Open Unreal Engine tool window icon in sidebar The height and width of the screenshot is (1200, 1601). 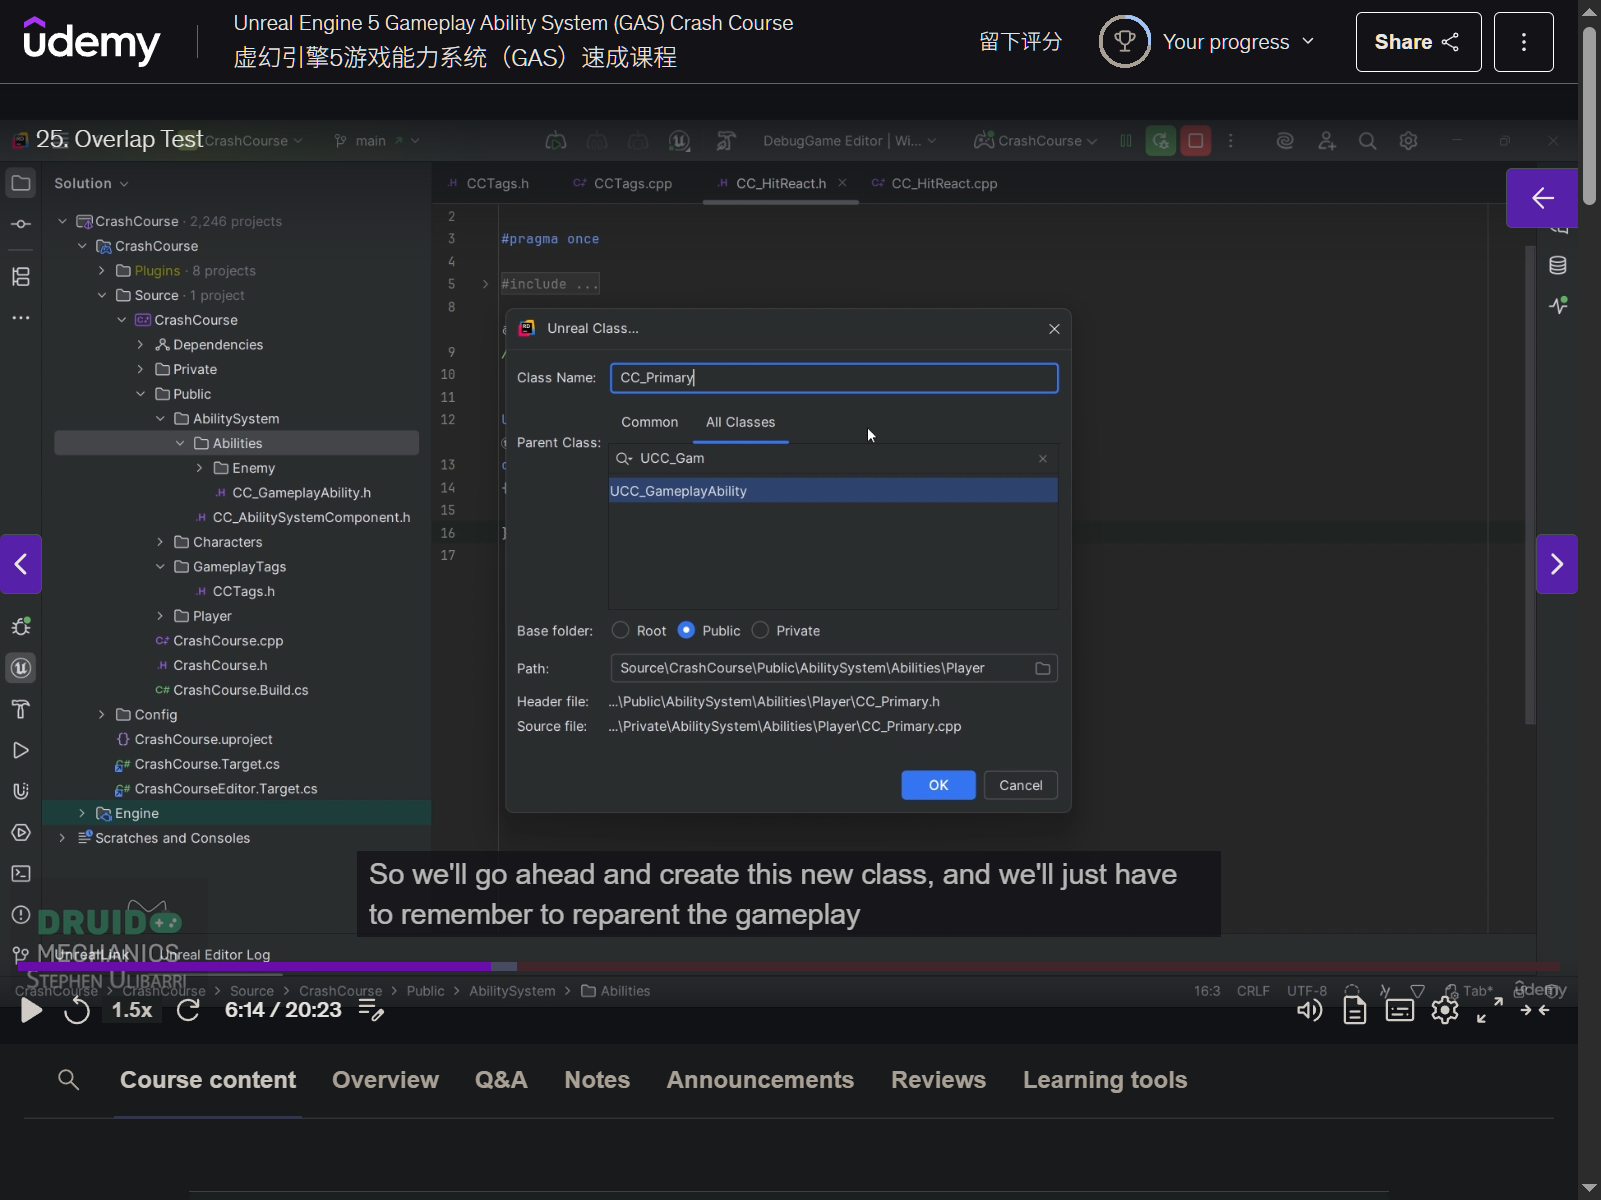21,668
